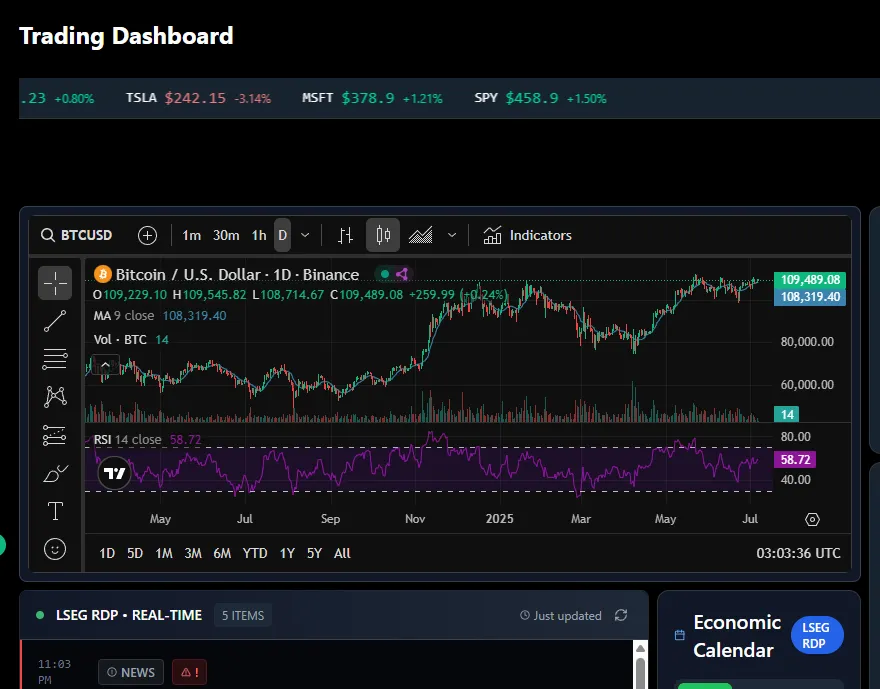Refresh the LSEG RDP news feed
This screenshot has height=689, width=880.
click(x=621, y=615)
